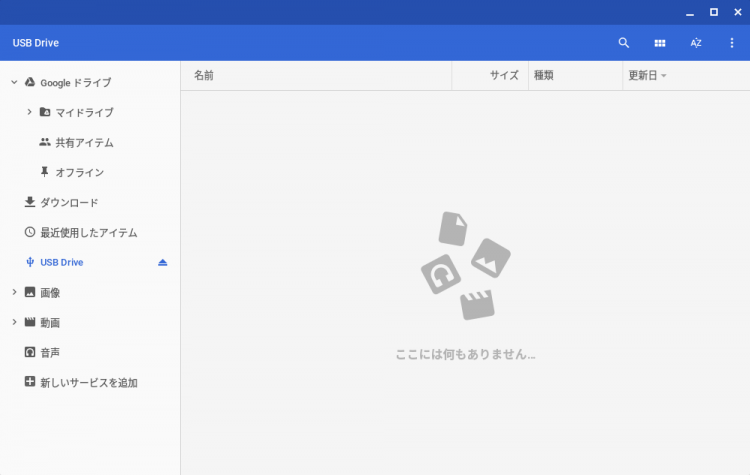
Task: Click the download arrow icon
Action: [x=30, y=202]
